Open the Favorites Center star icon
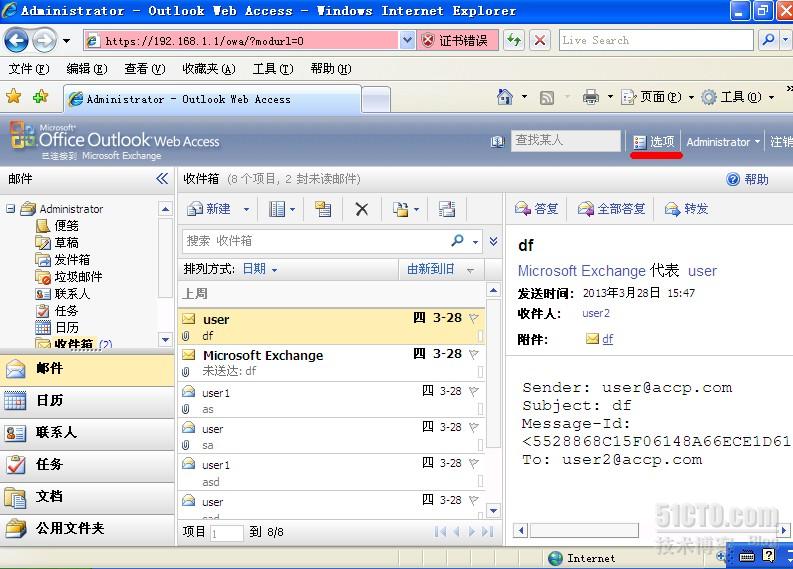 tap(14, 96)
